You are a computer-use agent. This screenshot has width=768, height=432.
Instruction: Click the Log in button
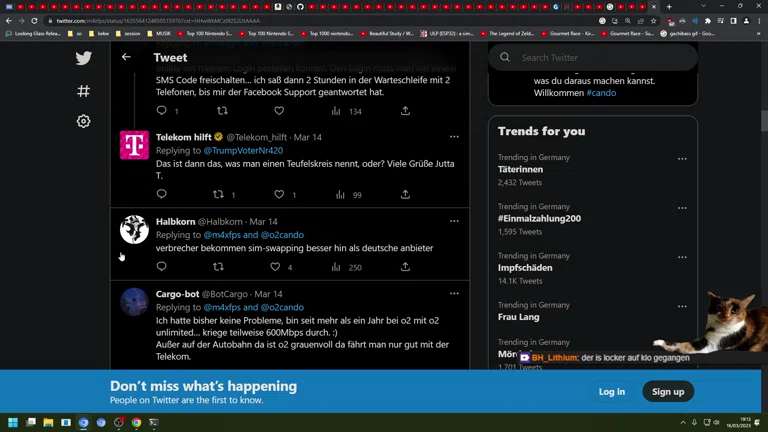pos(612,391)
